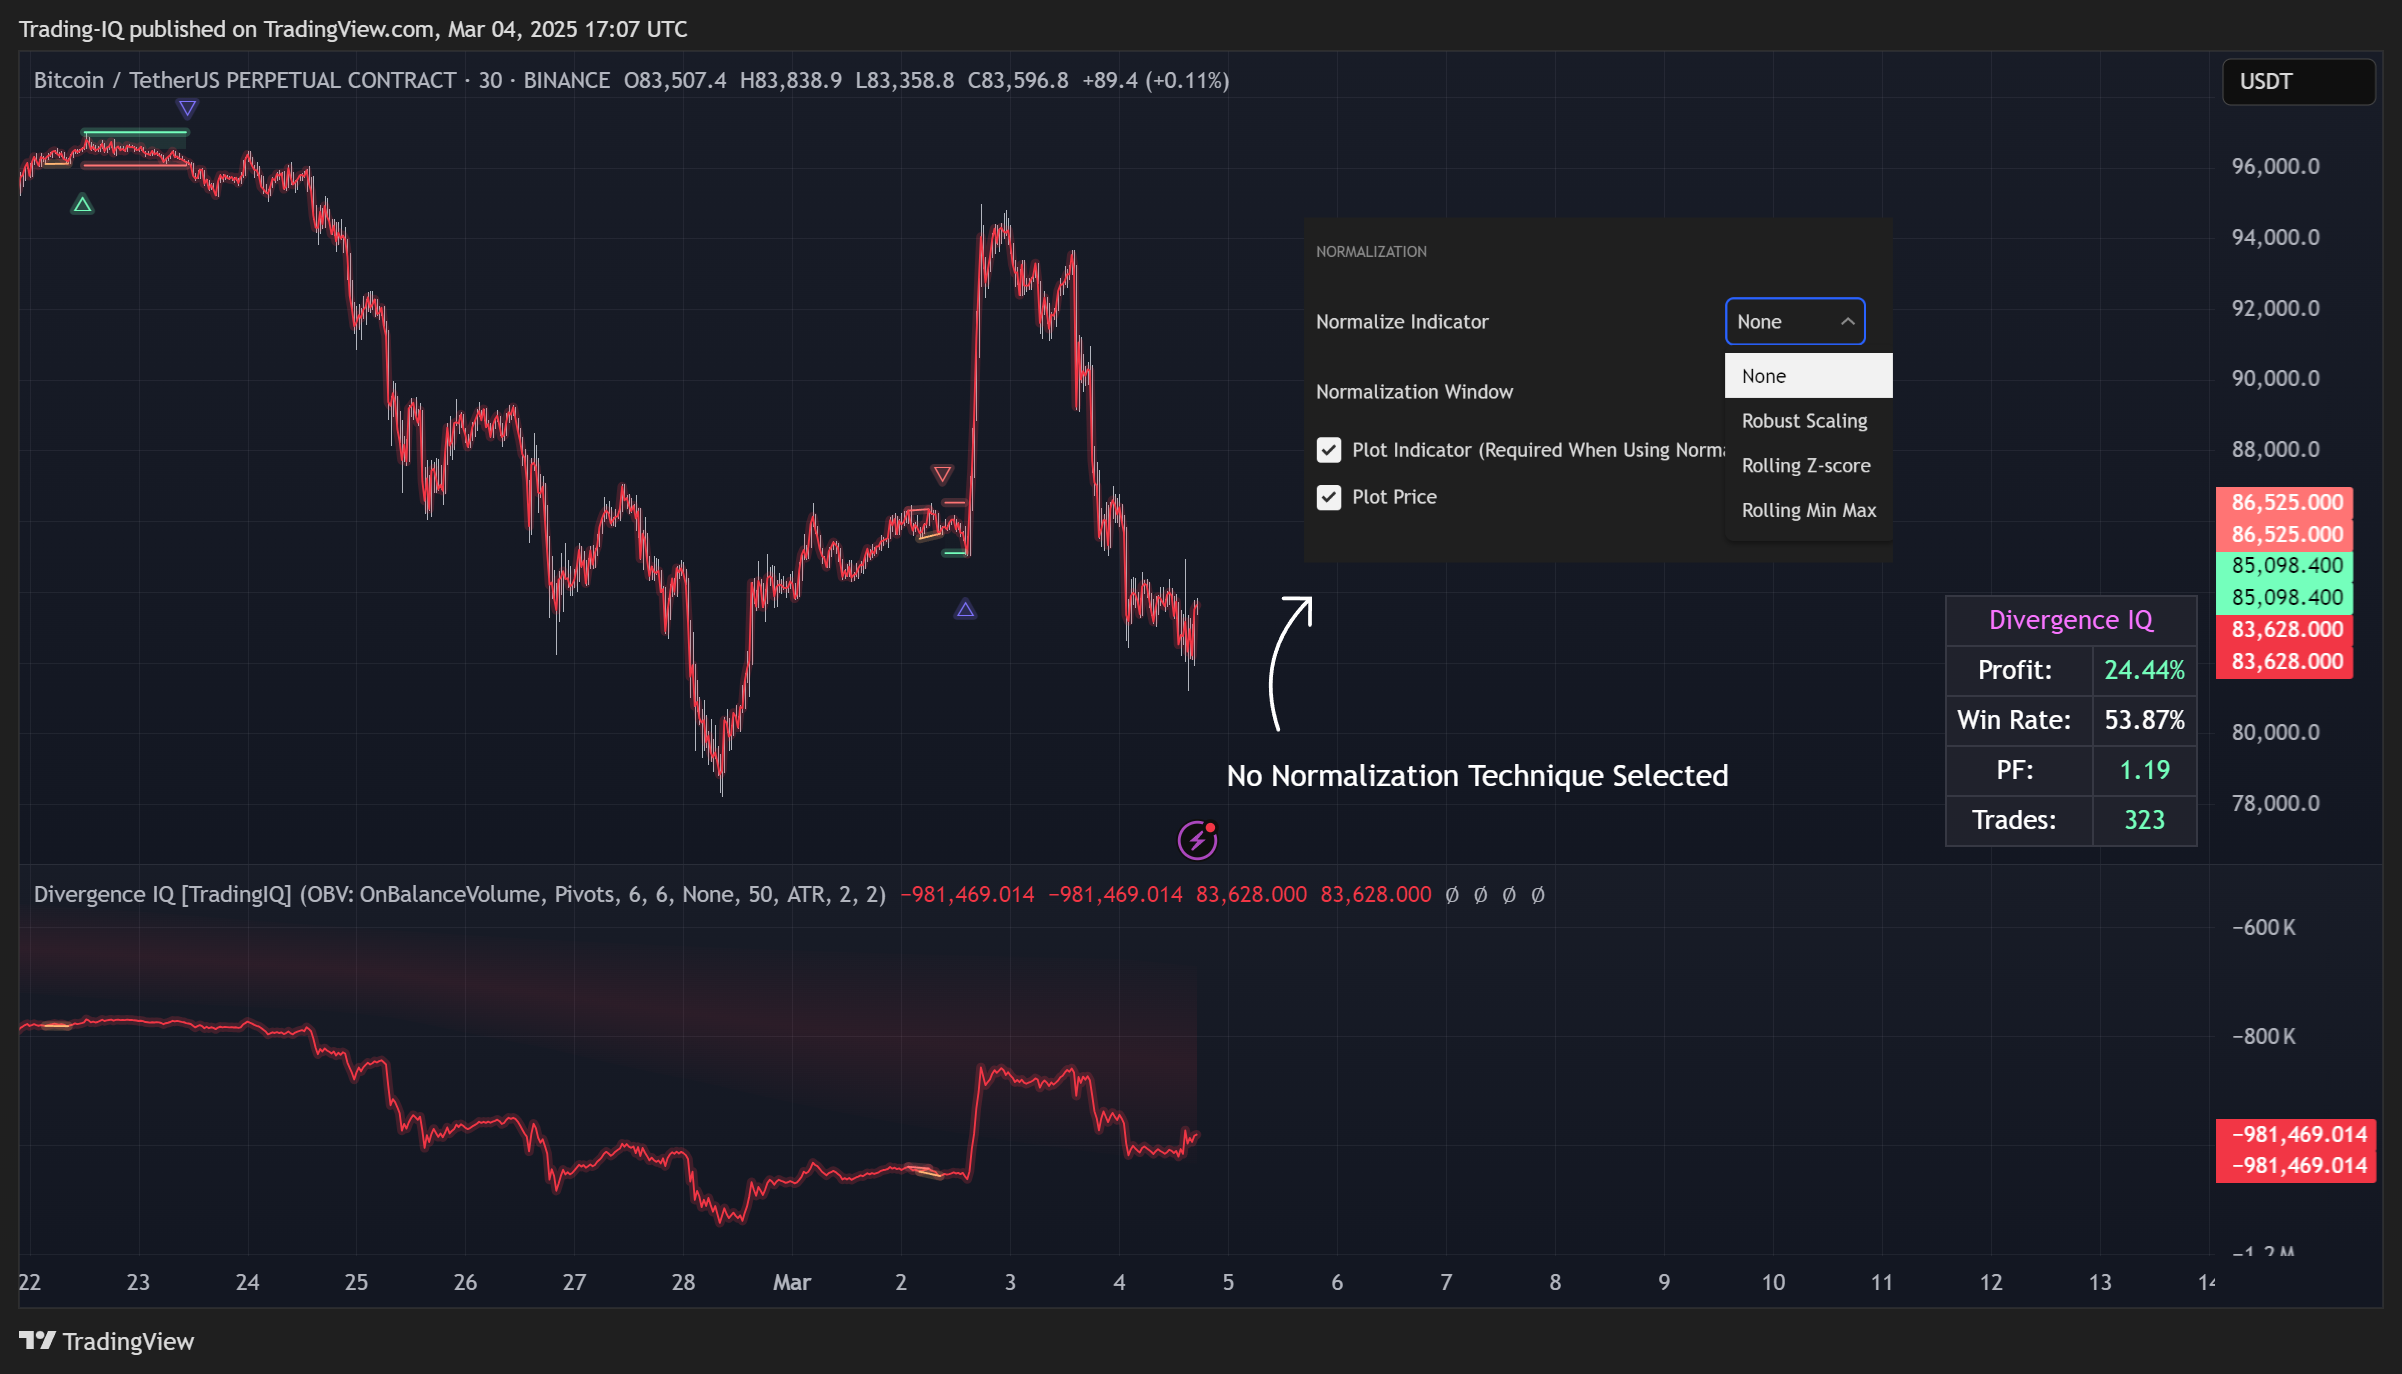Click the upper green 85,098.400 price label
This screenshot has height=1374, width=2402.
[2285, 565]
